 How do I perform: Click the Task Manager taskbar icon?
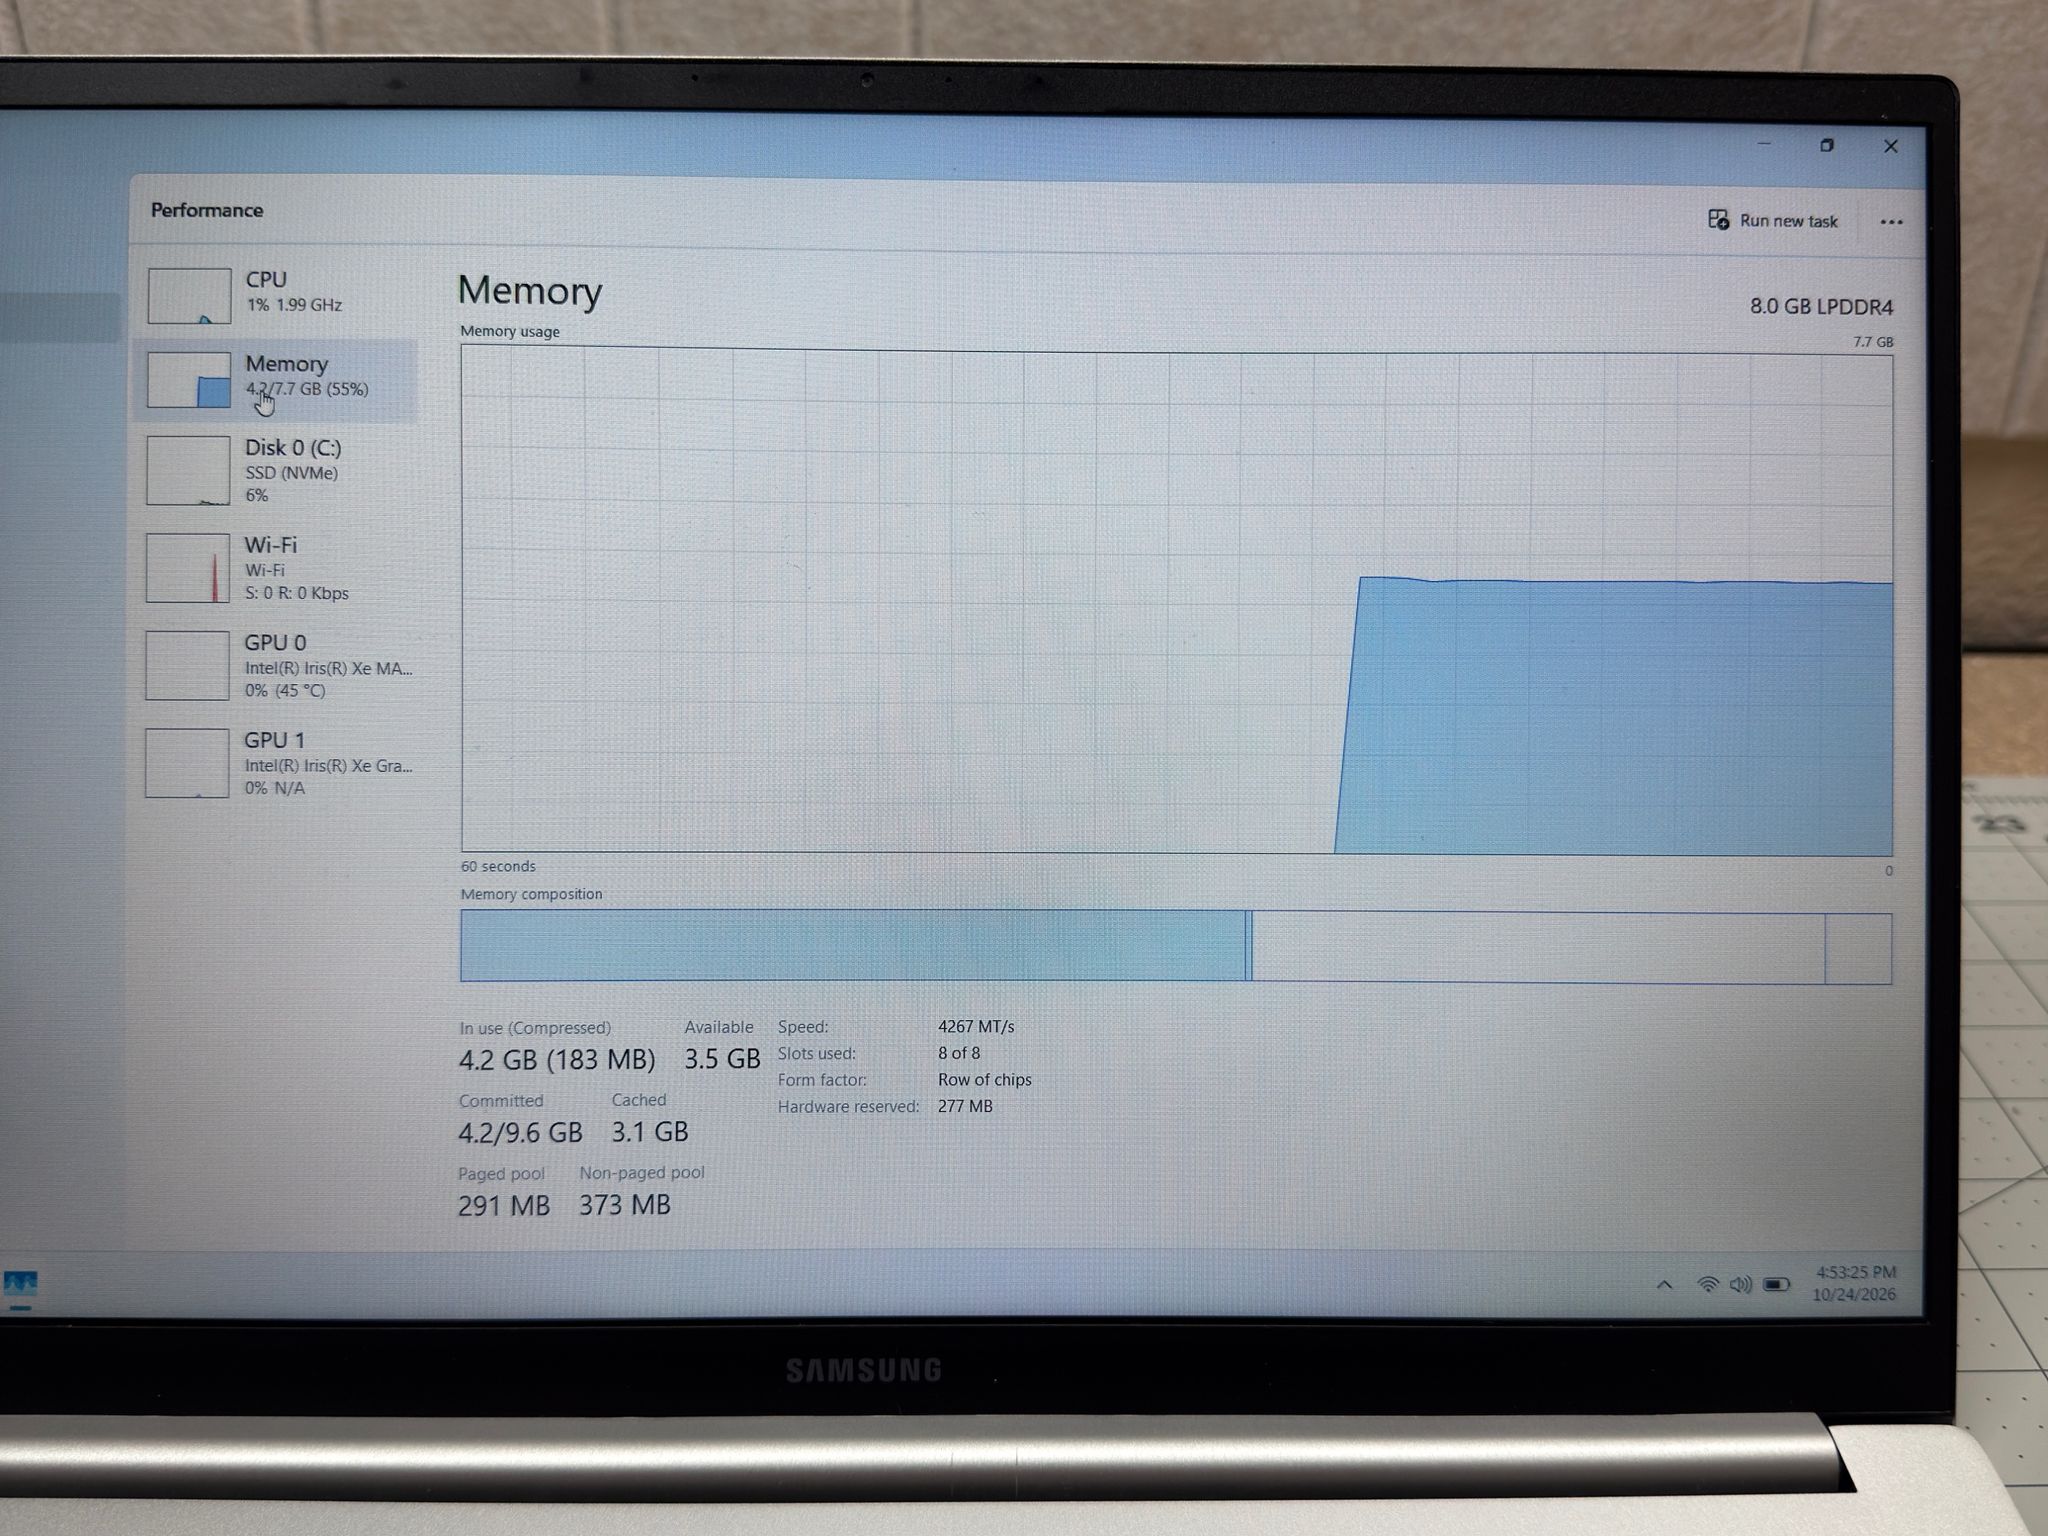click(20, 1285)
